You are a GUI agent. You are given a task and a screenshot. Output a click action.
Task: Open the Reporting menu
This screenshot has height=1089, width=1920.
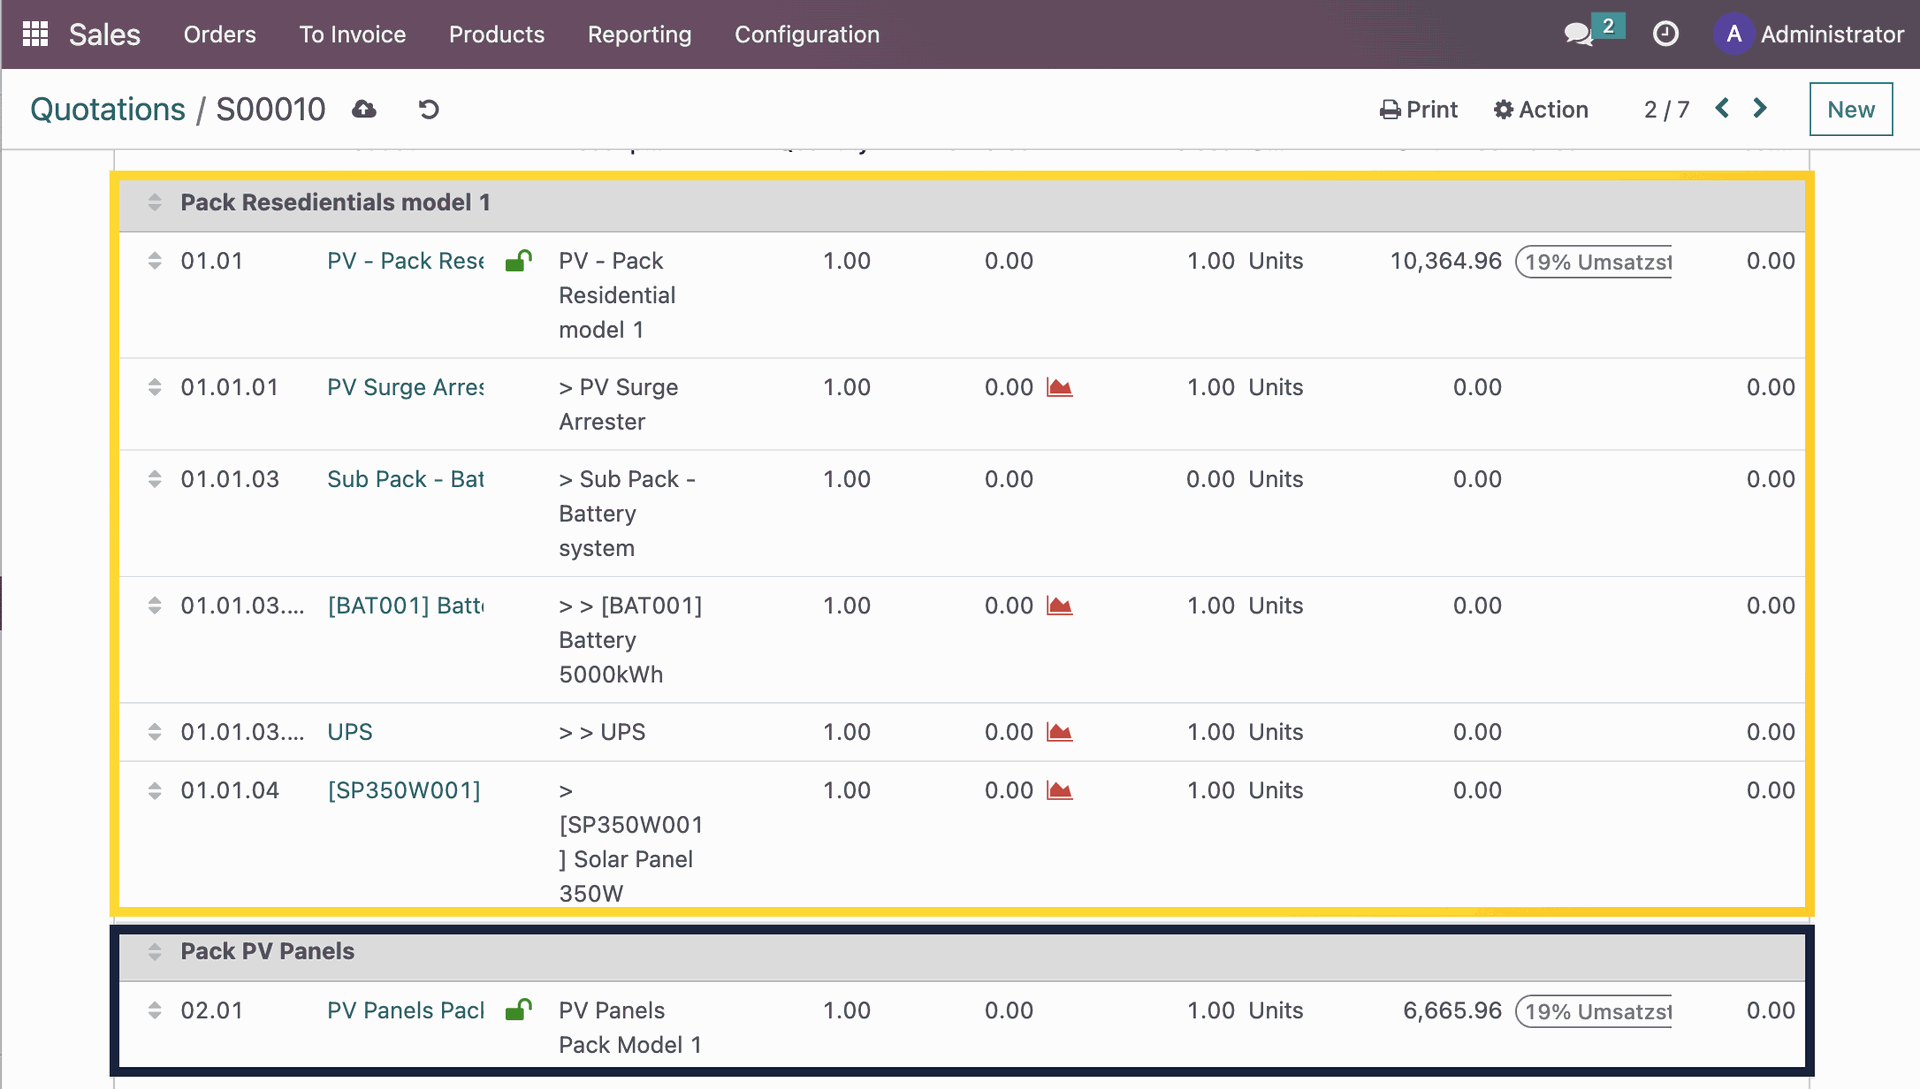pyautogui.click(x=639, y=34)
